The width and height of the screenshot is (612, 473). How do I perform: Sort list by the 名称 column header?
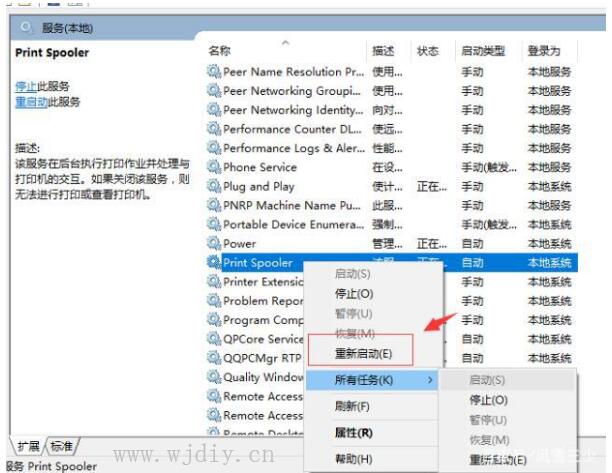coord(220,50)
